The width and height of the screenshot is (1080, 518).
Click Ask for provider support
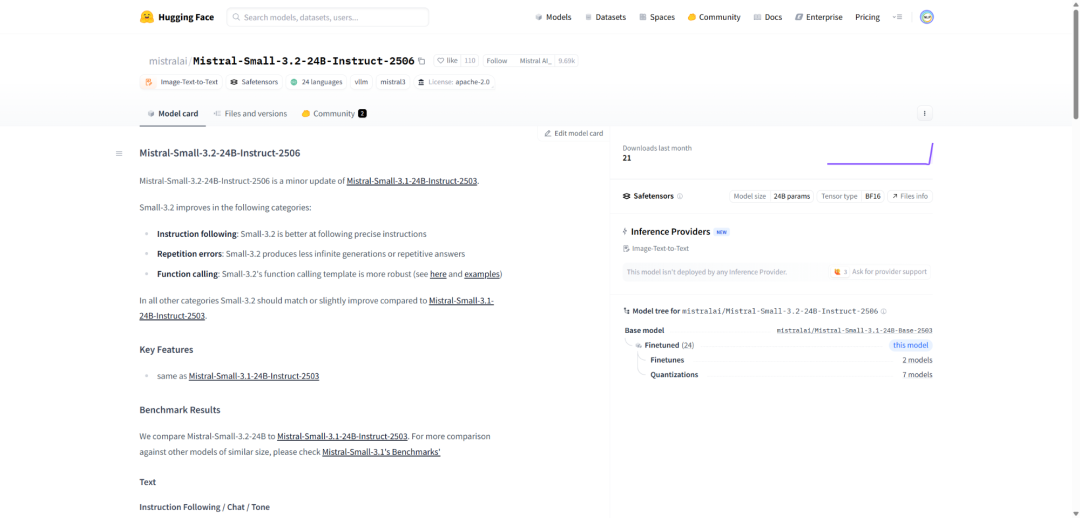coord(880,272)
